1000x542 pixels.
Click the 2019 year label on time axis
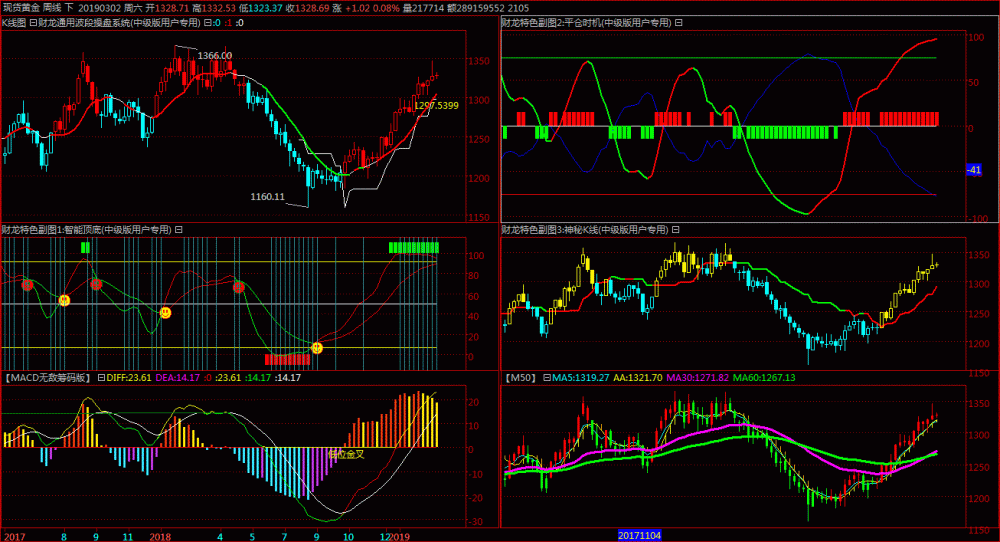coord(400,537)
